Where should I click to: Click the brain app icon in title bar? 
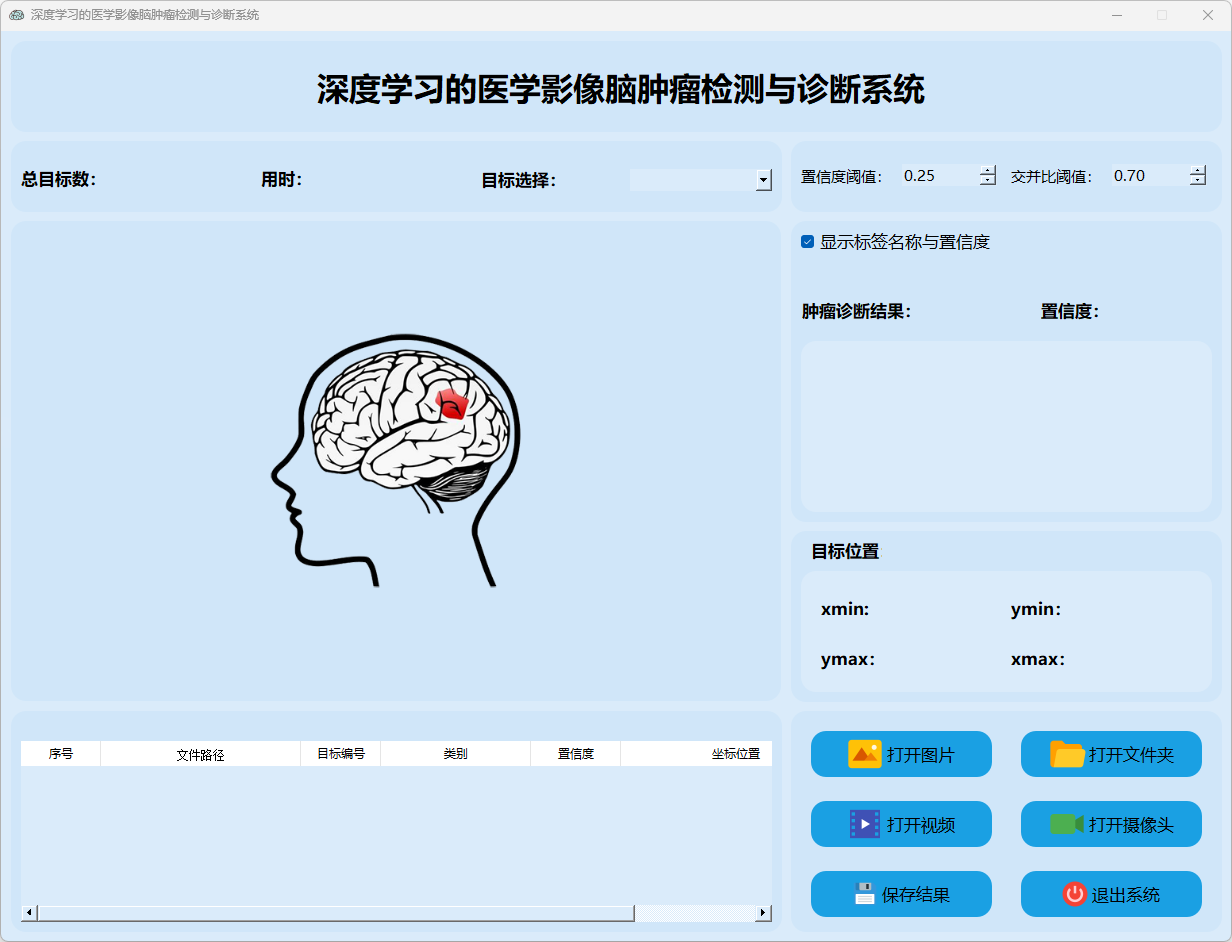tap(16, 15)
